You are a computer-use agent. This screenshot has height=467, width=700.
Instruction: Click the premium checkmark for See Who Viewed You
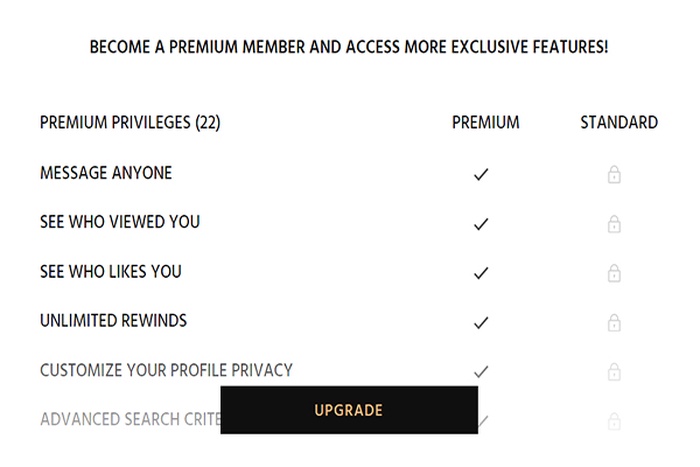[x=481, y=224]
